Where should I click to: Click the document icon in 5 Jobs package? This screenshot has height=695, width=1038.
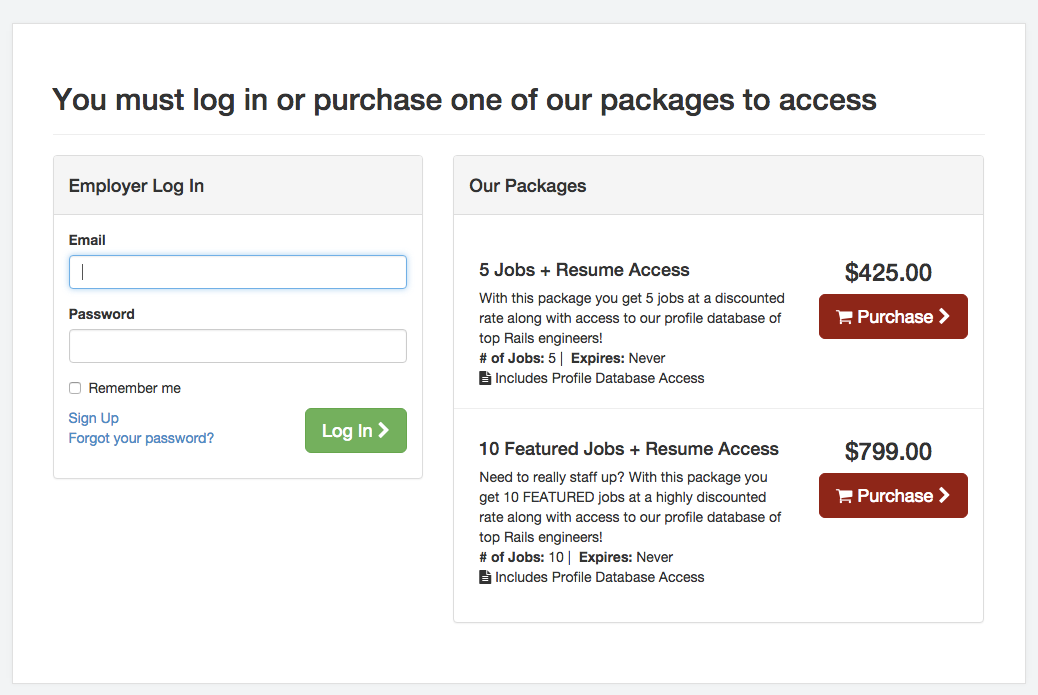coord(485,378)
